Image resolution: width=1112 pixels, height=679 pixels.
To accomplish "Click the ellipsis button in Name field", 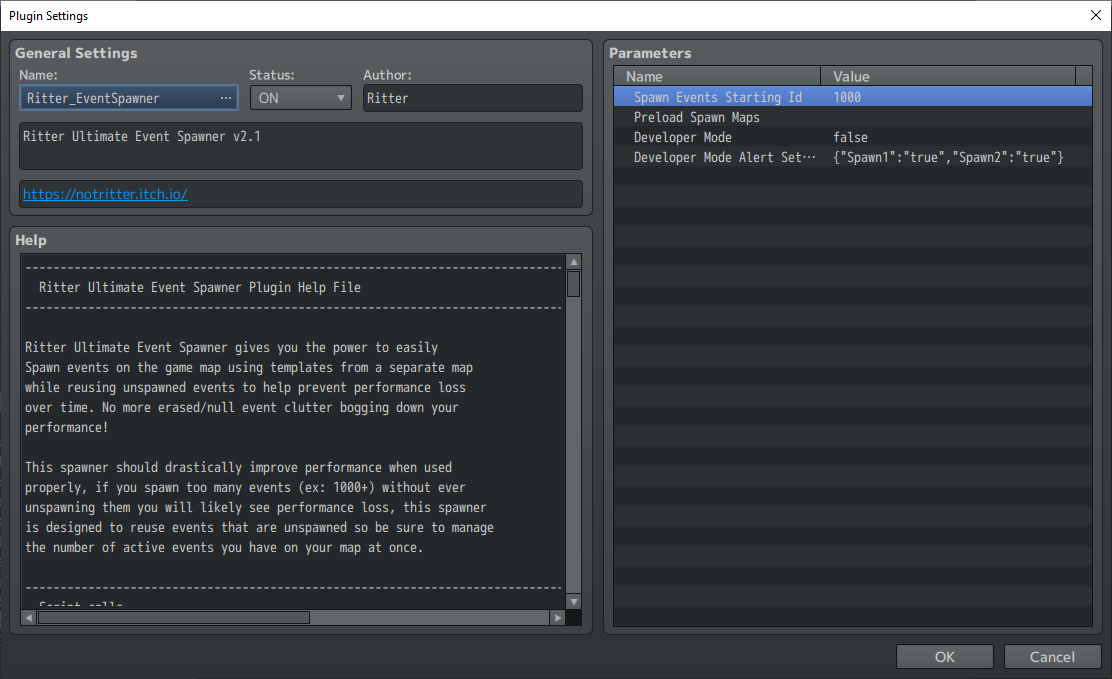I will pyautogui.click(x=226, y=98).
